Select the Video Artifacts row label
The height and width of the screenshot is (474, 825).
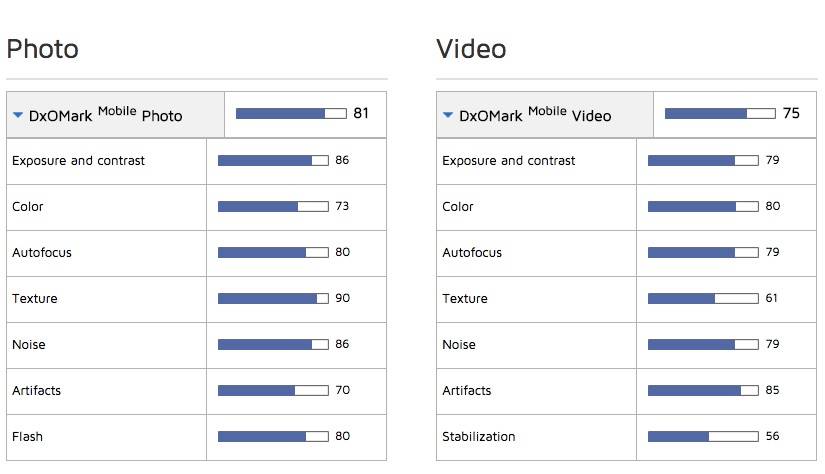click(466, 390)
